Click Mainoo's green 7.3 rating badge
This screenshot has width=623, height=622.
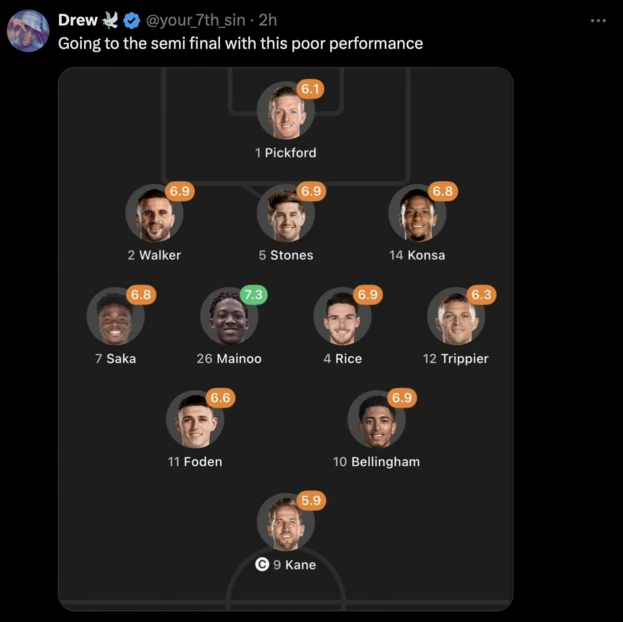(x=254, y=295)
